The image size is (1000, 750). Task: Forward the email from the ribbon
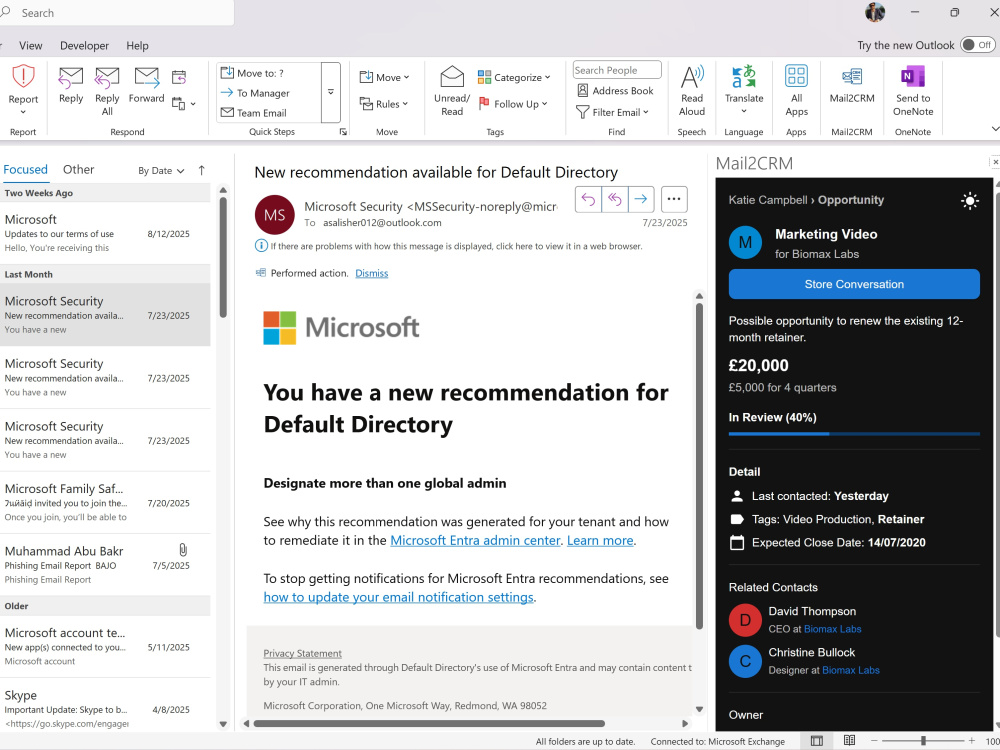tap(147, 85)
